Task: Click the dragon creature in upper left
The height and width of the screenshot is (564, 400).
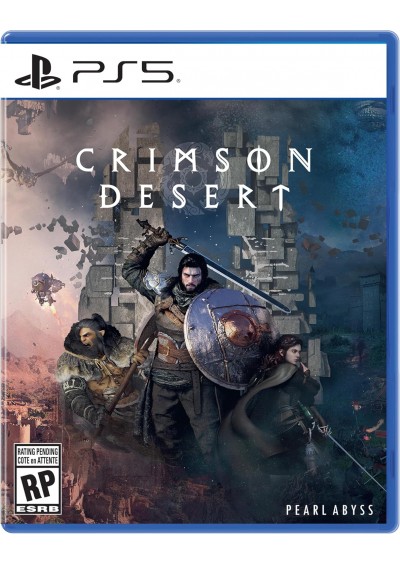Action: 25,167
